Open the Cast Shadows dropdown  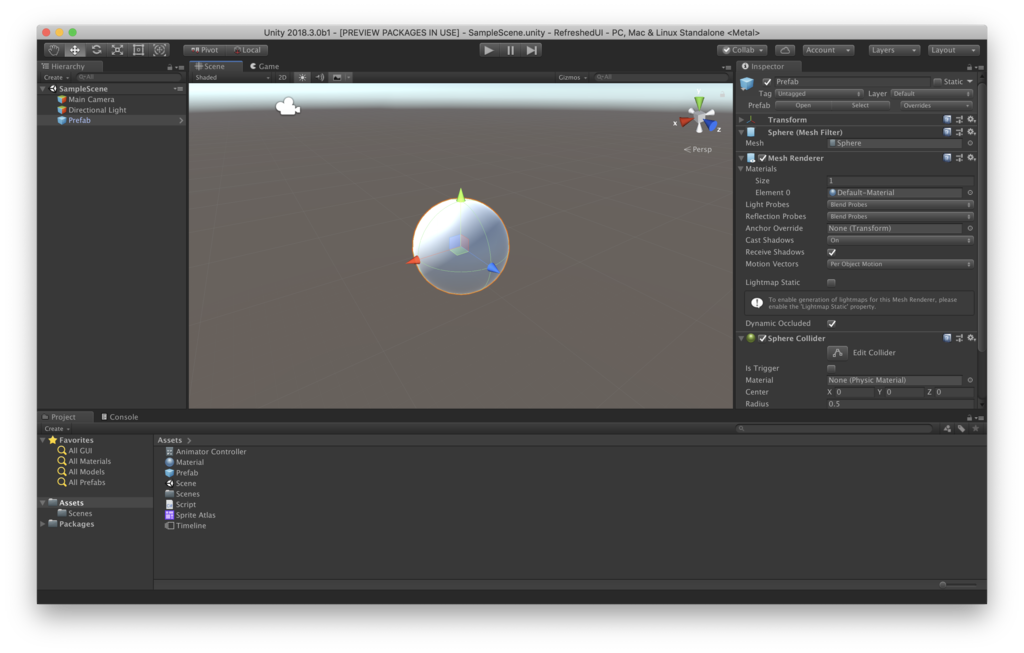[x=900, y=240]
